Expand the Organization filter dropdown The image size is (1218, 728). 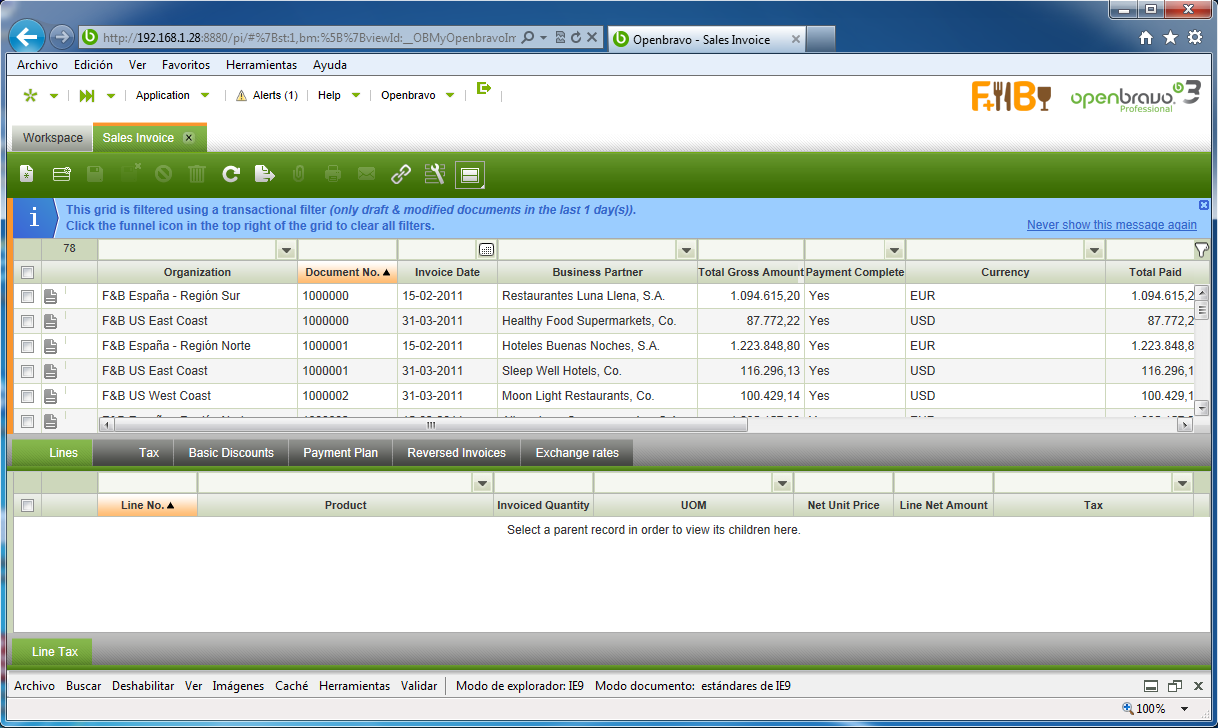point(286,250)
